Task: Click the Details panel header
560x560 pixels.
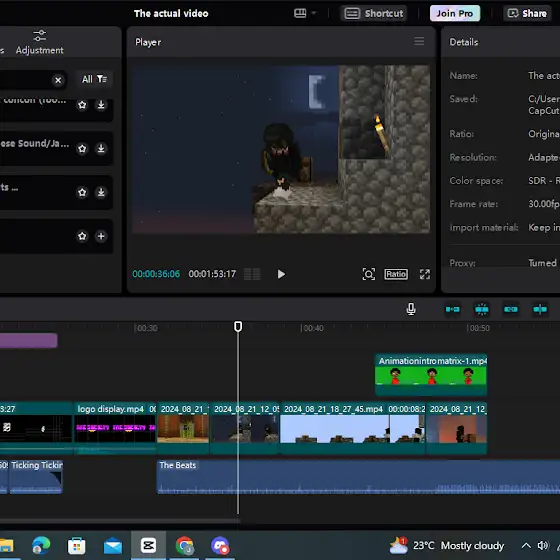Action: (x=464, y=42)
